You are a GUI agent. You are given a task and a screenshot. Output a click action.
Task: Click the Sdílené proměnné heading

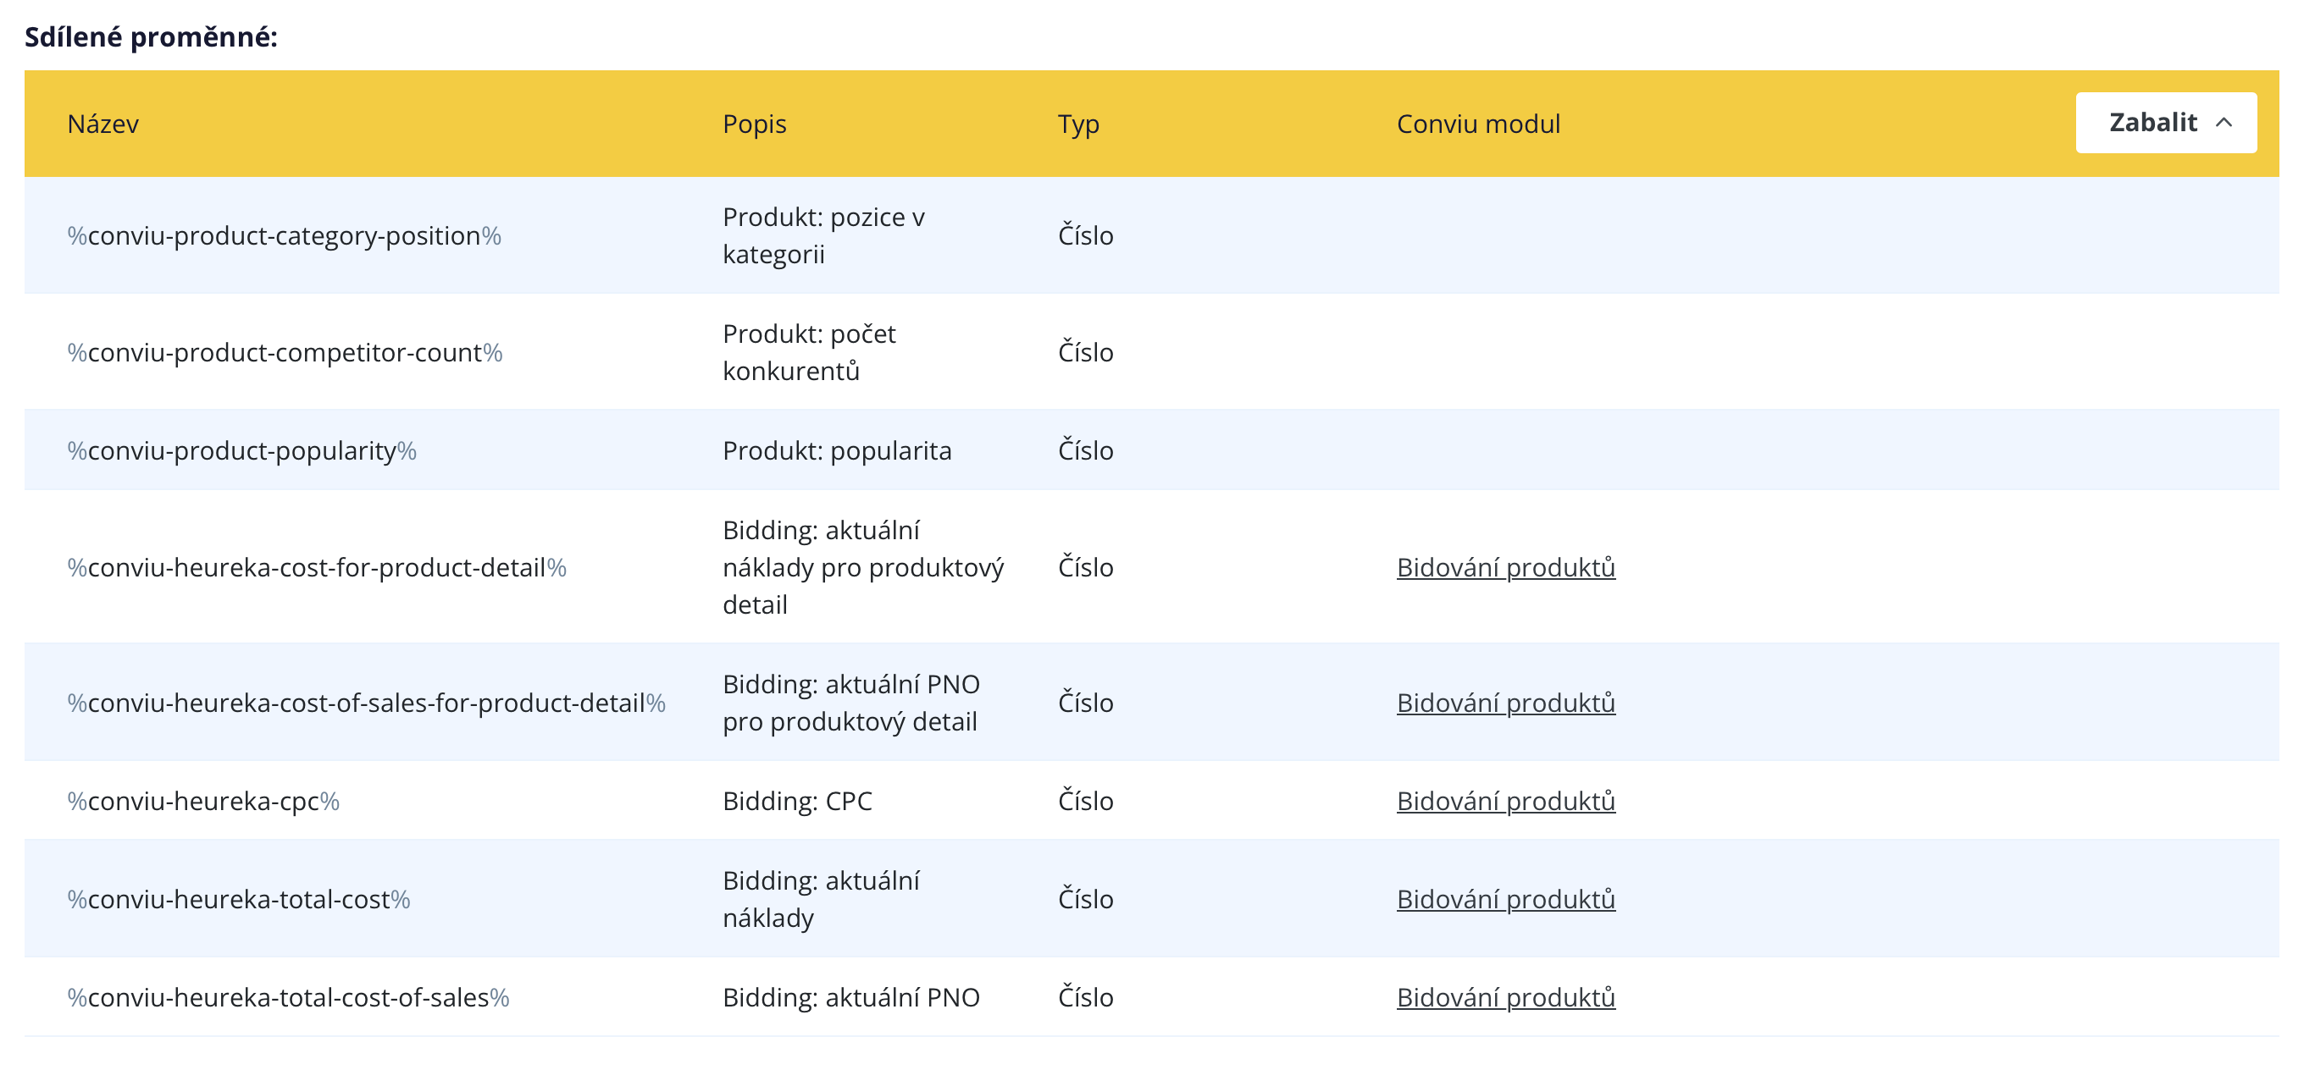(x=151, y=37)
